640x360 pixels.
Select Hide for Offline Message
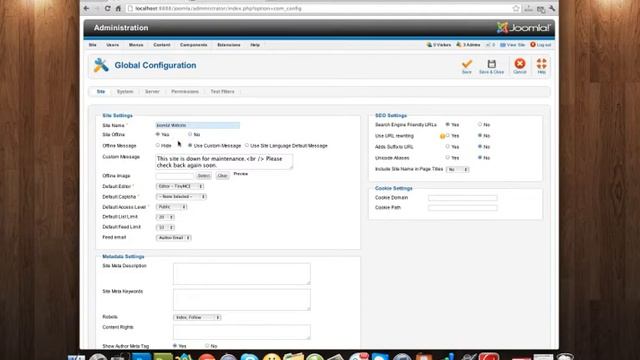[158, 145]
